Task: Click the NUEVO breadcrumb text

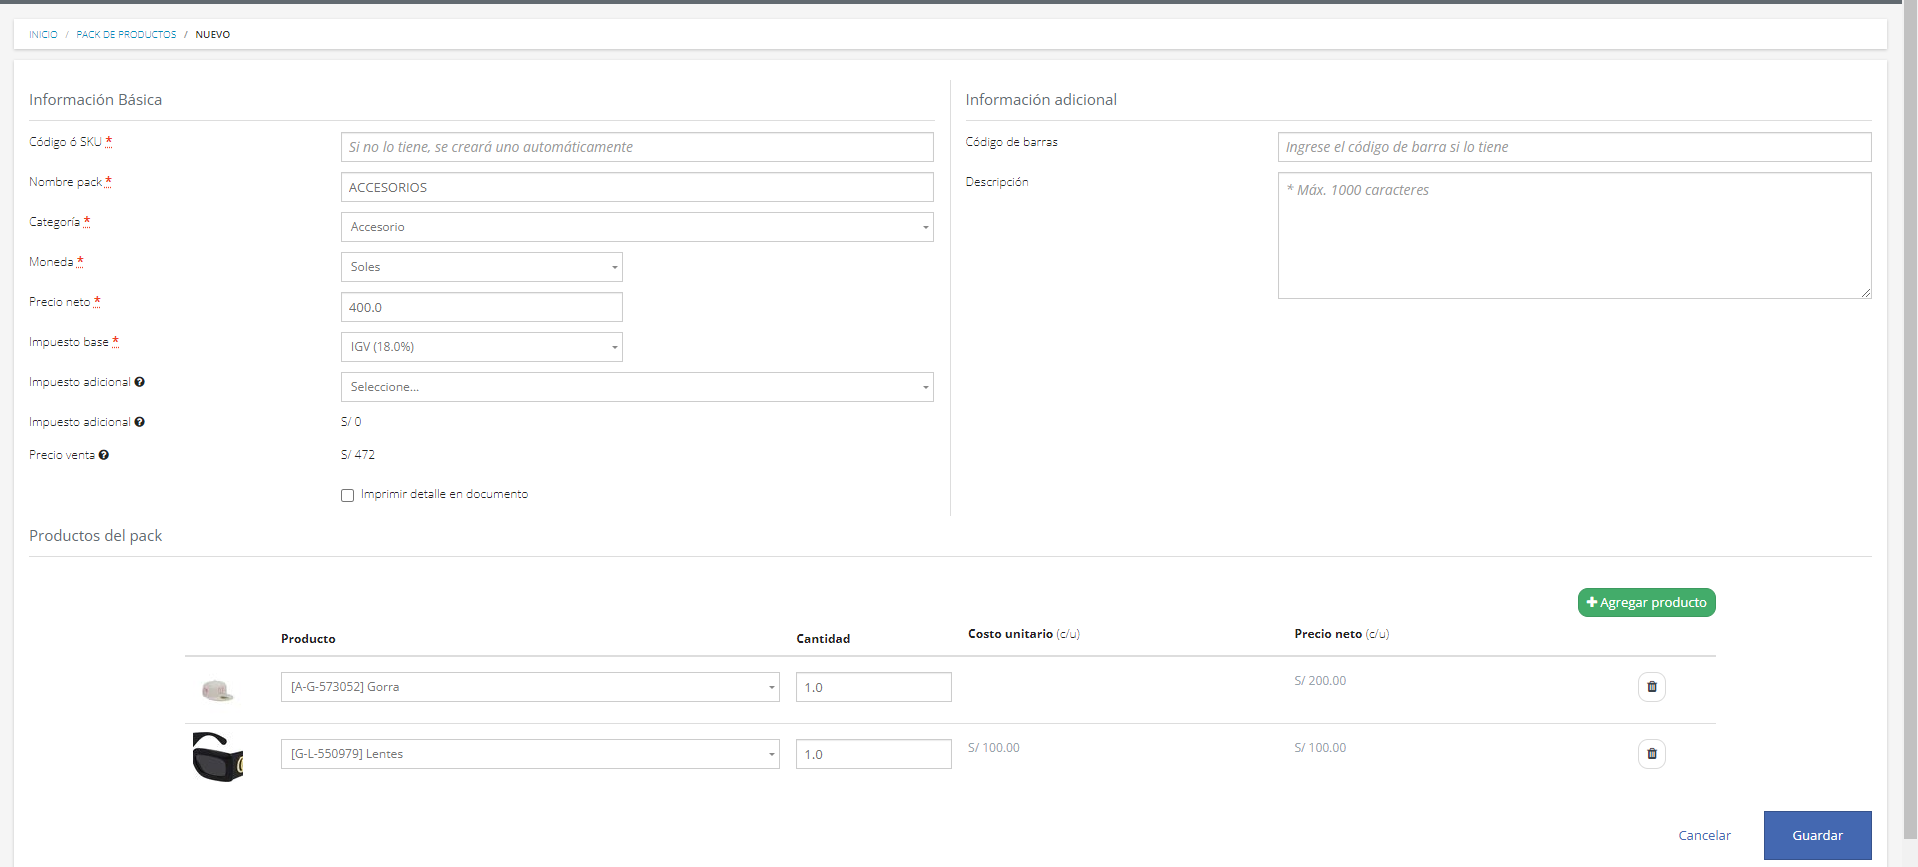Action: 212,35
